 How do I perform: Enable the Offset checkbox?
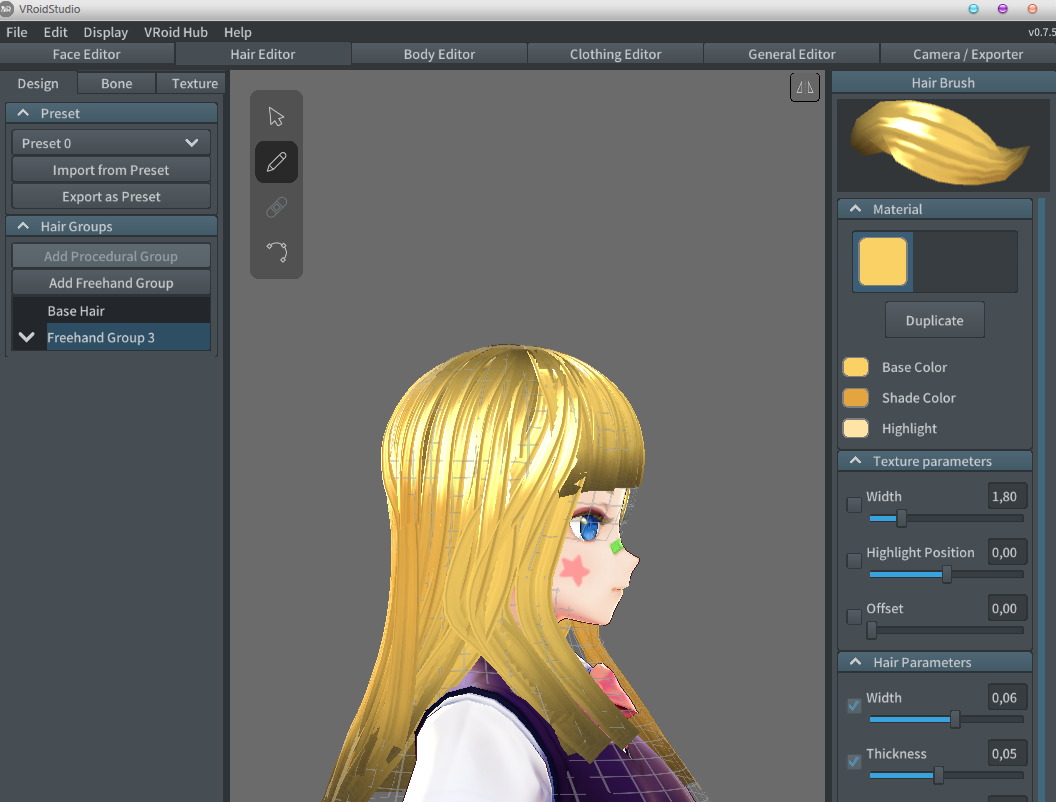854,616
